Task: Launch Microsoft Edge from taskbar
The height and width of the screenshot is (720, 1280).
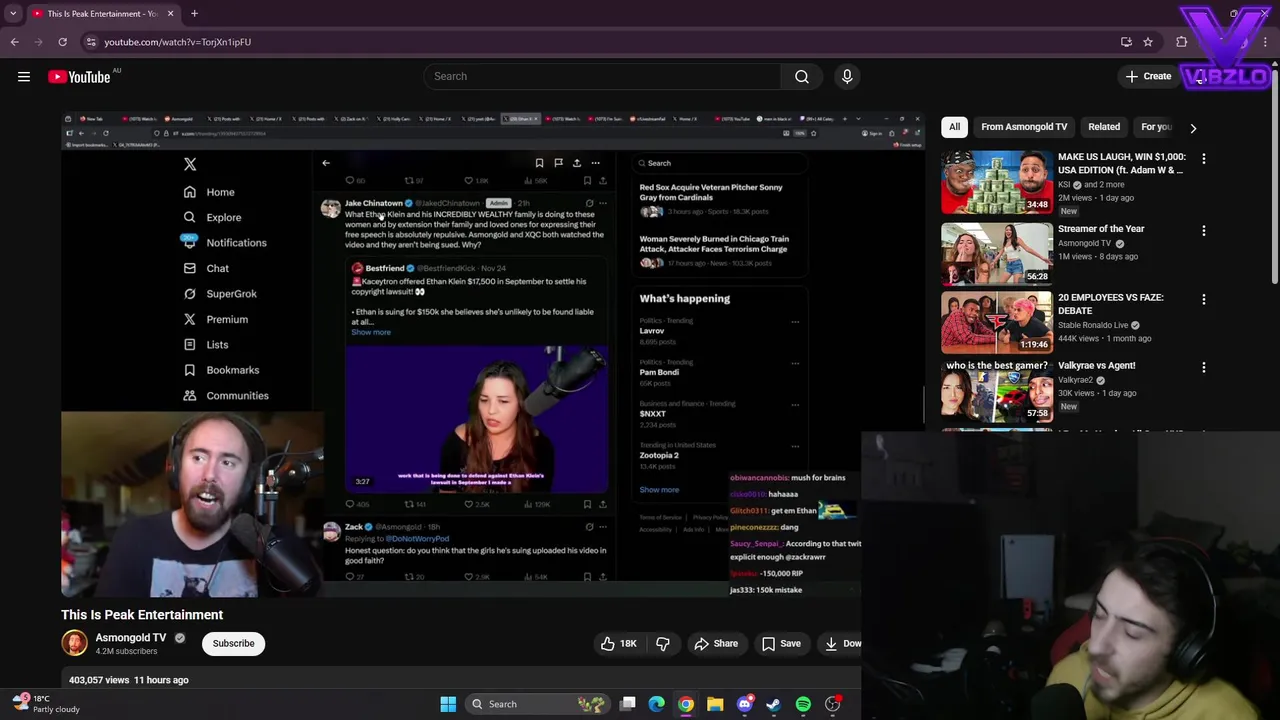Action: pos(657,704)
